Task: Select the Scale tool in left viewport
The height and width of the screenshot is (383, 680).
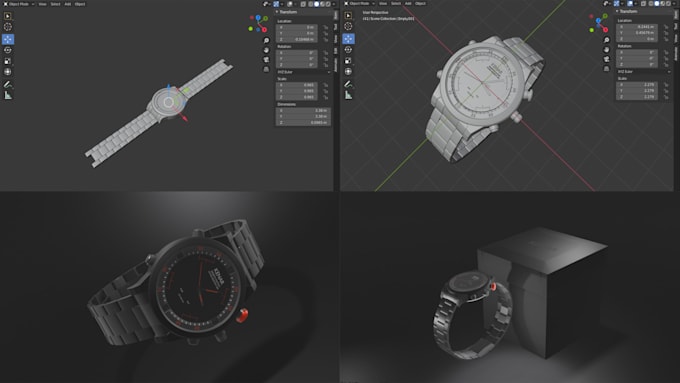Action: 8,61
